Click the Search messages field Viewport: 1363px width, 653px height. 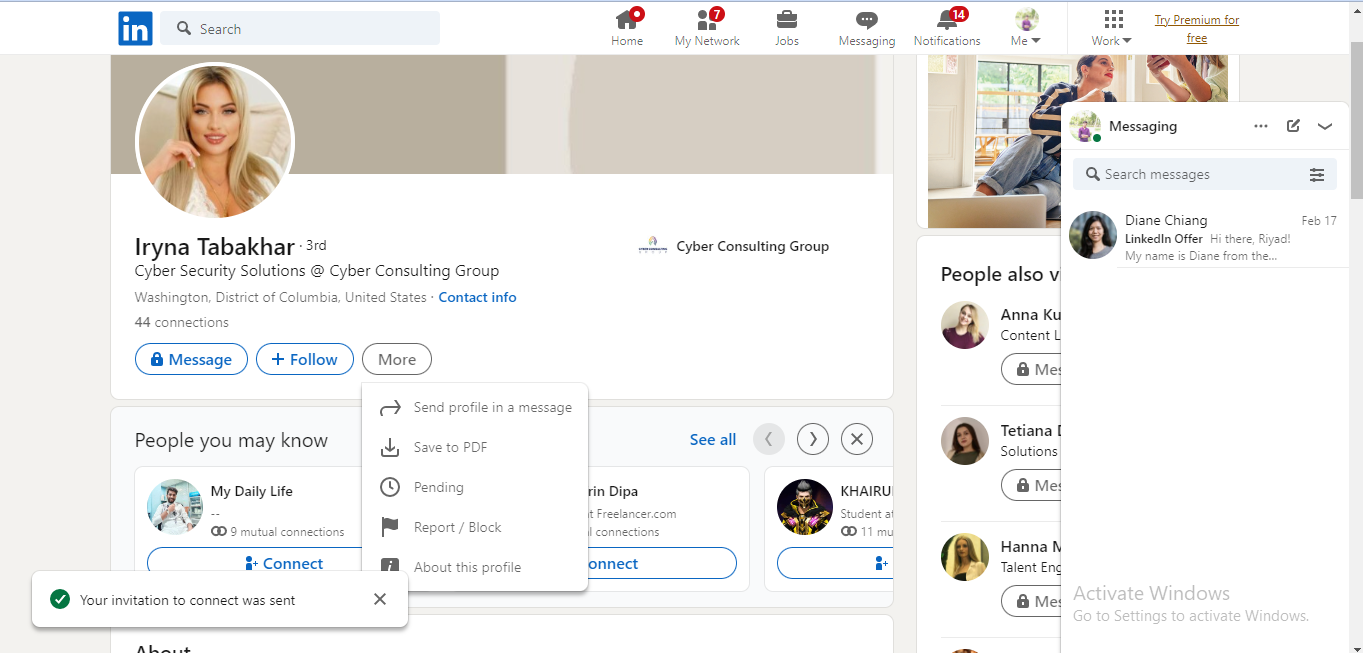click(x=1190, y=174)
